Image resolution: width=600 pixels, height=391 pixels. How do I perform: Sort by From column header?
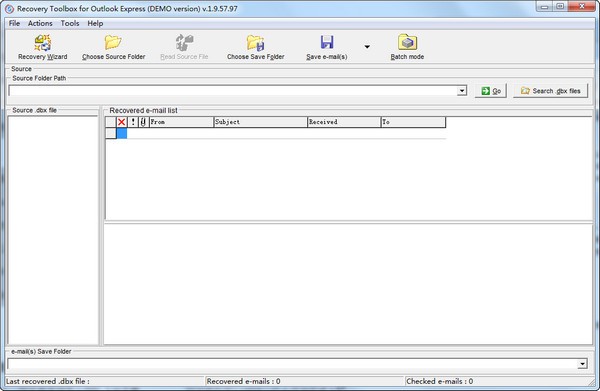[181, 122]
